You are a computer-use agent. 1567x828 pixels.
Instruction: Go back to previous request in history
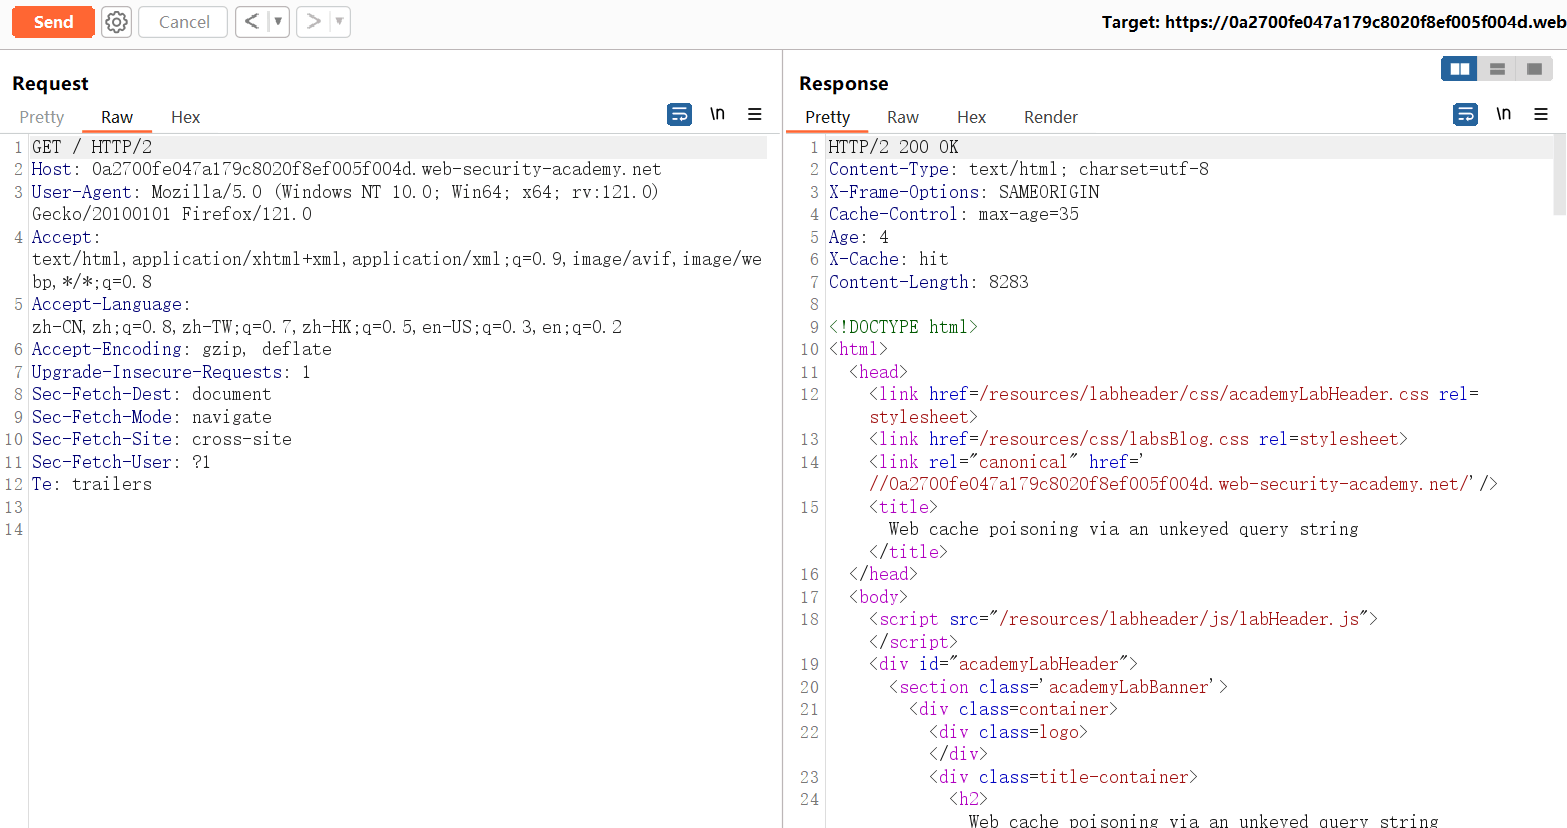[x=252, y=22]
